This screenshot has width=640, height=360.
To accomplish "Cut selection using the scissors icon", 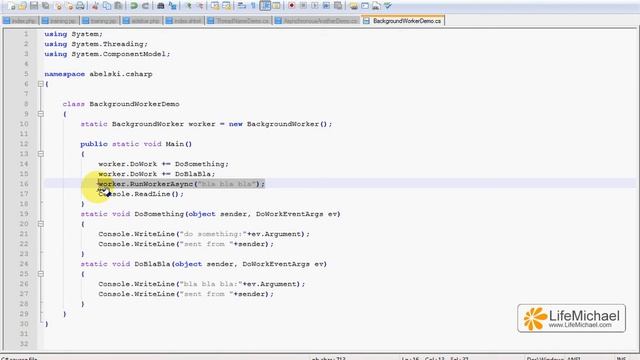I will click(x=95, y=6).
